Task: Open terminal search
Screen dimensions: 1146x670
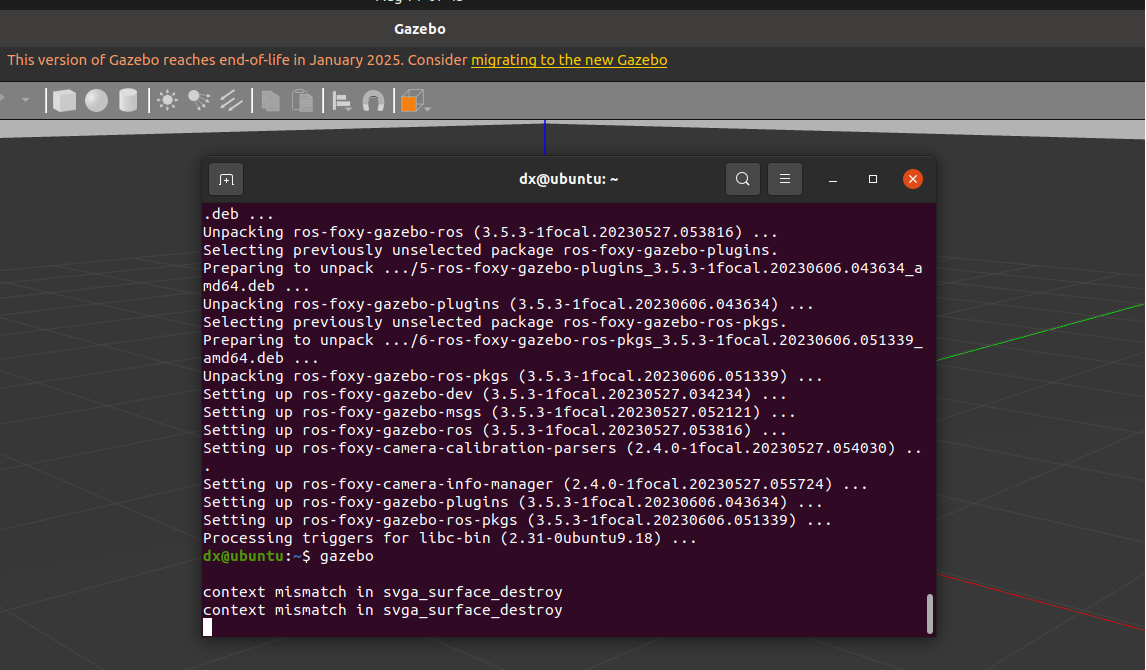Action: click(743, 179)
